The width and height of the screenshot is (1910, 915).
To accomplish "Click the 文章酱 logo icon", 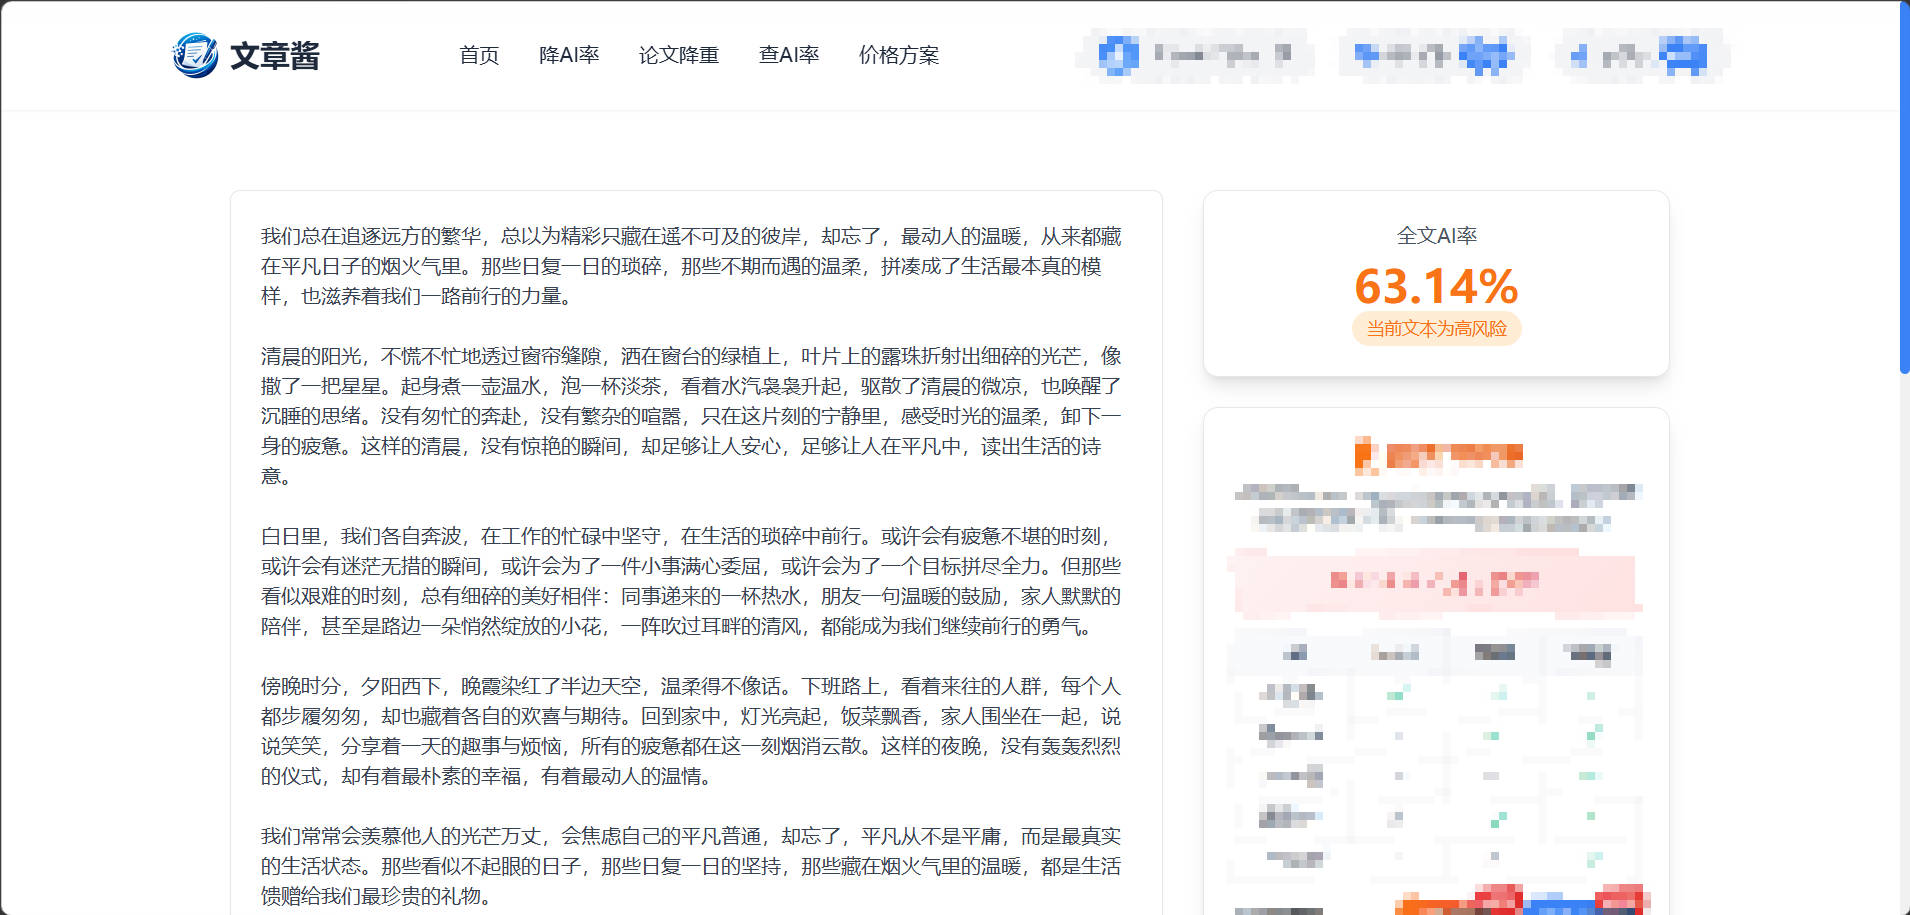I will [x=195, y=55].
